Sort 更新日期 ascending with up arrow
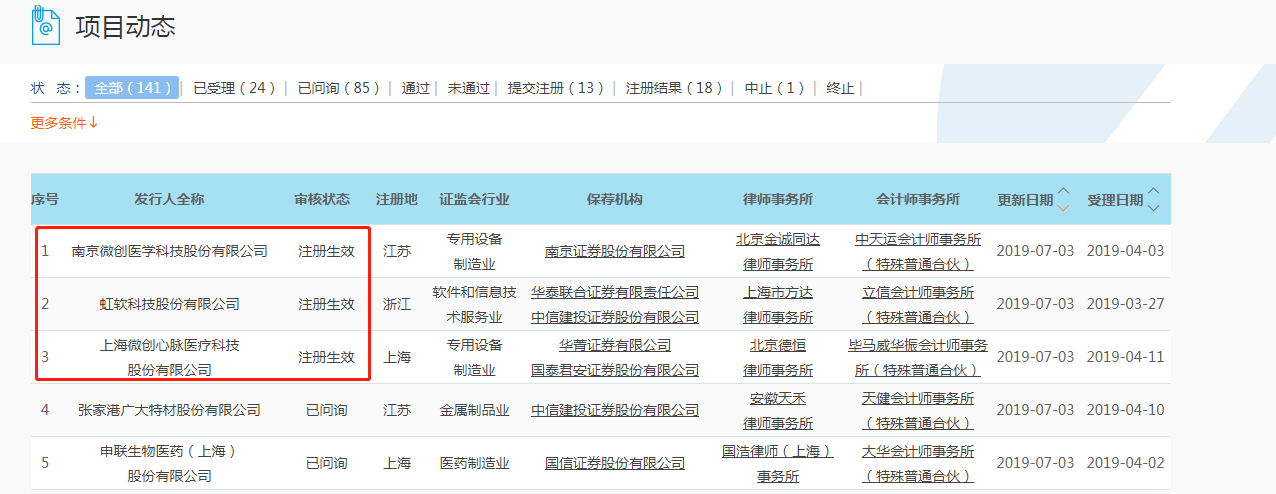The image size is (1276, 494). click(1063, 192)
